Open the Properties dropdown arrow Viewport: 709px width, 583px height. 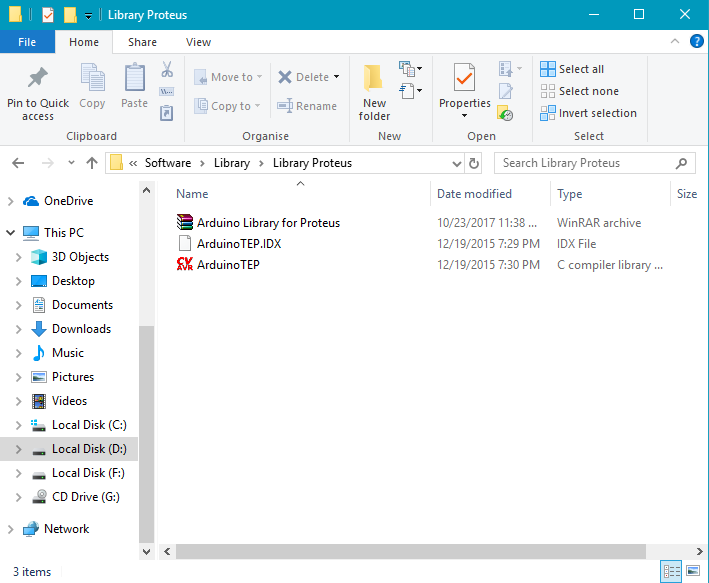[464, 116]
